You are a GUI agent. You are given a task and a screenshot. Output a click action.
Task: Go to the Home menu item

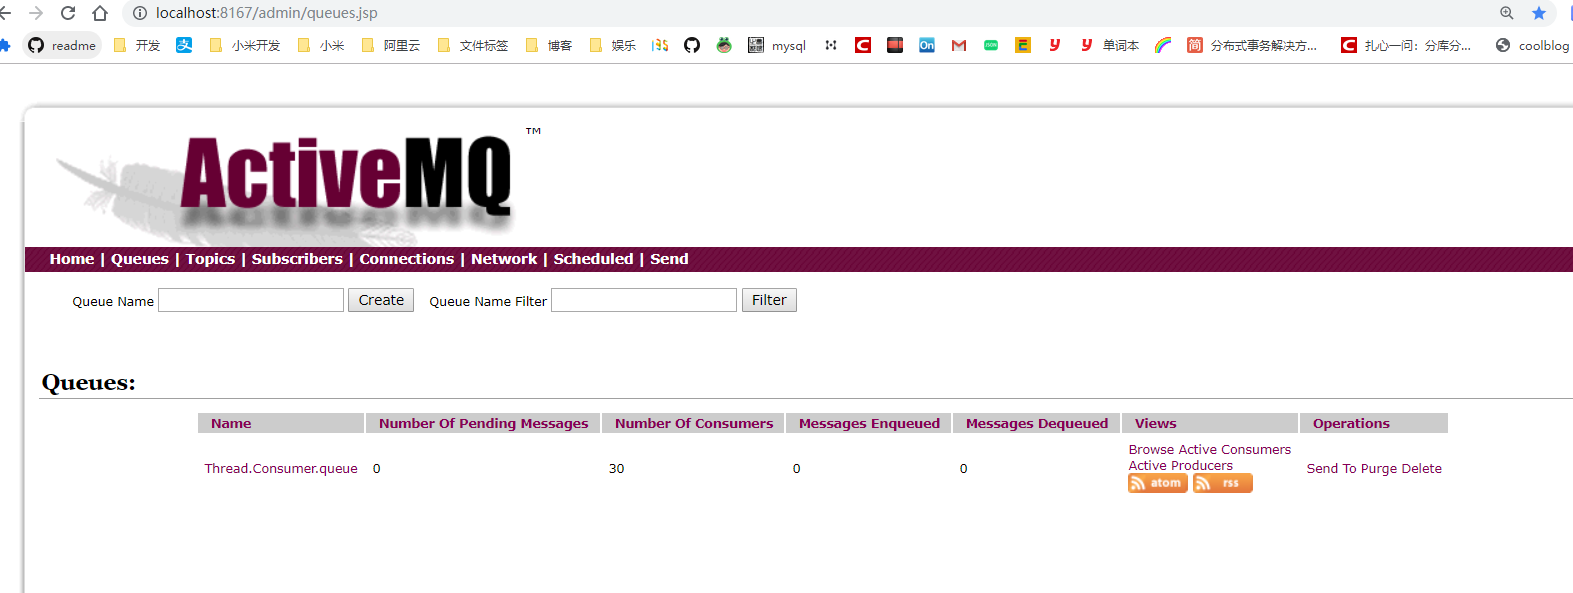[72, 259]
